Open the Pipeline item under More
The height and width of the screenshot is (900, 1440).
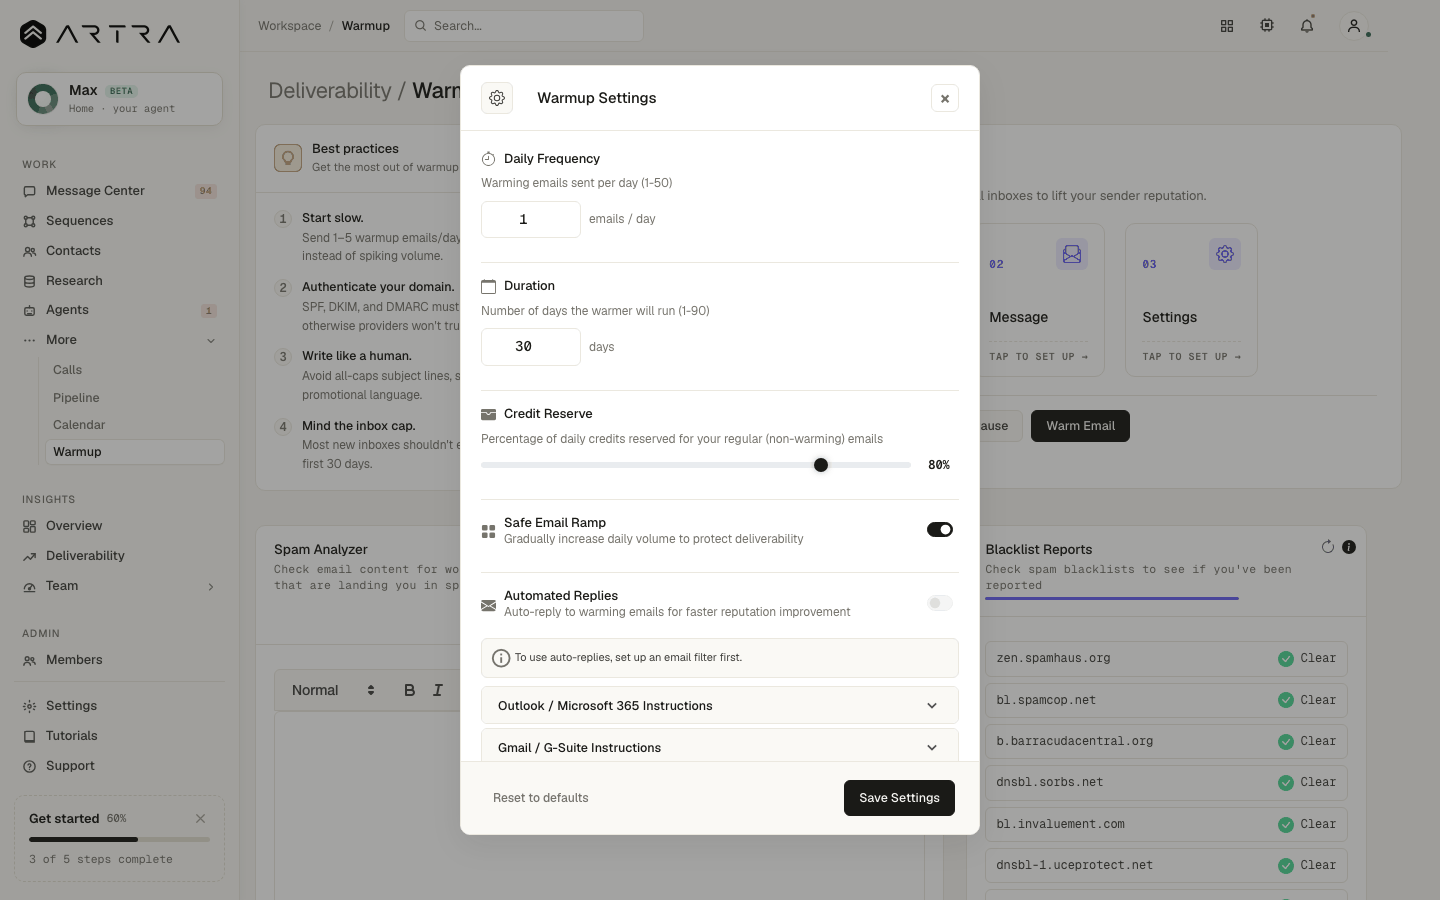pos(134,398)
